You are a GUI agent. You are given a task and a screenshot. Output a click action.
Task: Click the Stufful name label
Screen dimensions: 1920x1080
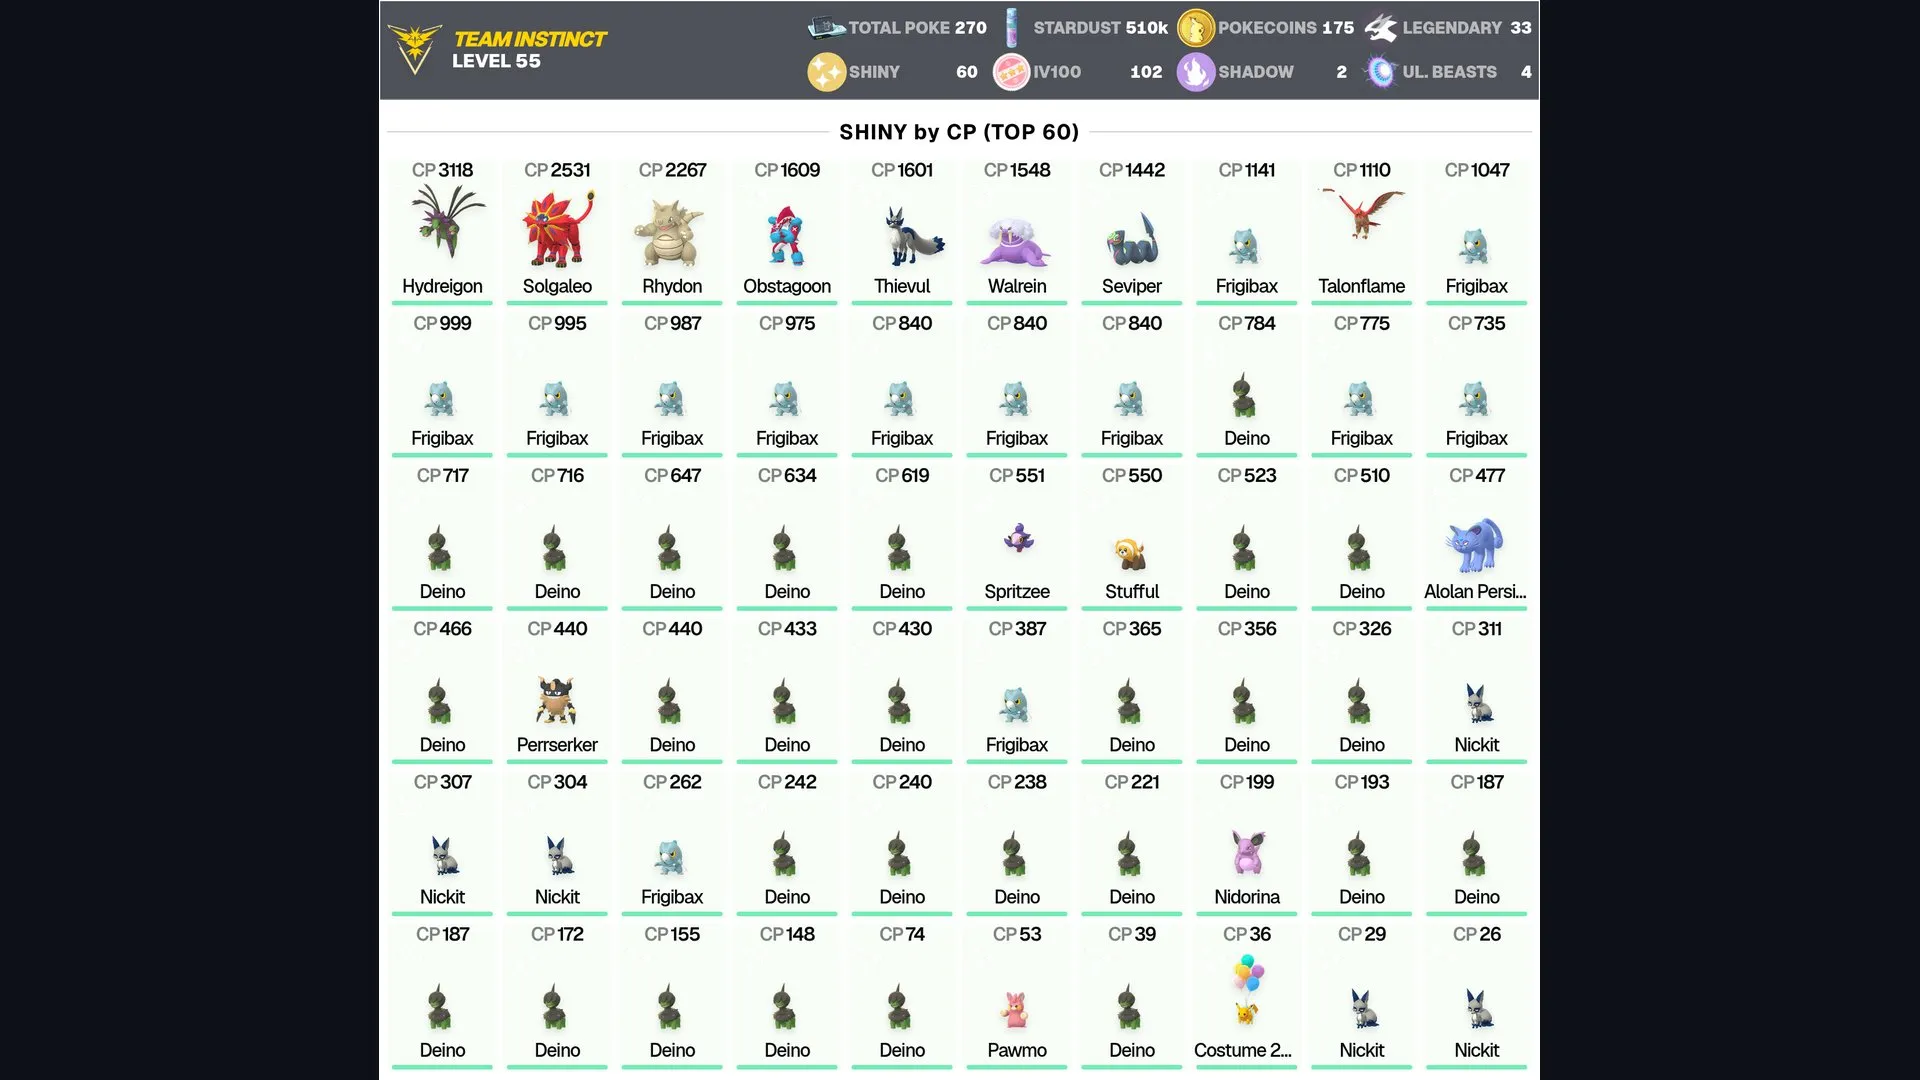[x=1132, y=591]
